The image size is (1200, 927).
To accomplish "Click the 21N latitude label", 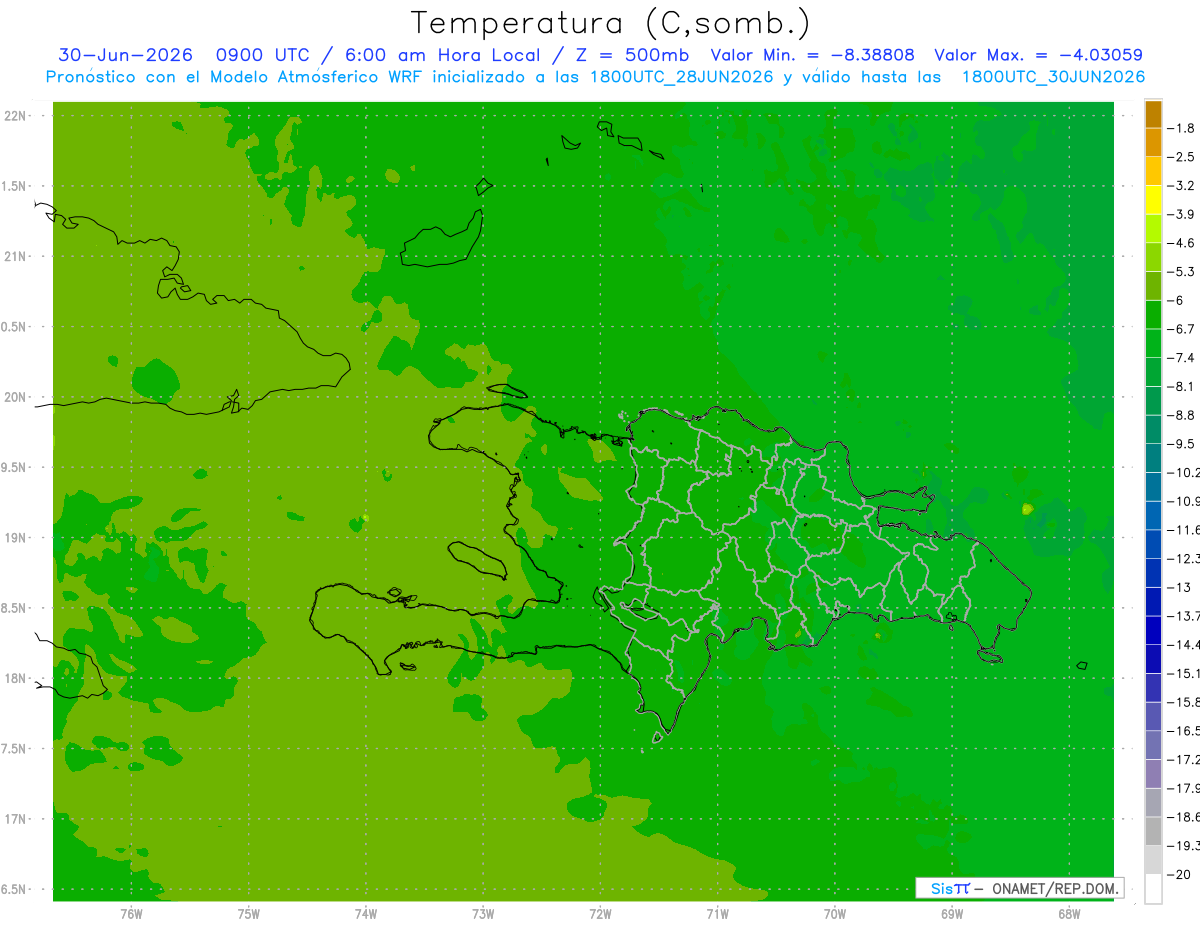I will [x=17, y=256].
